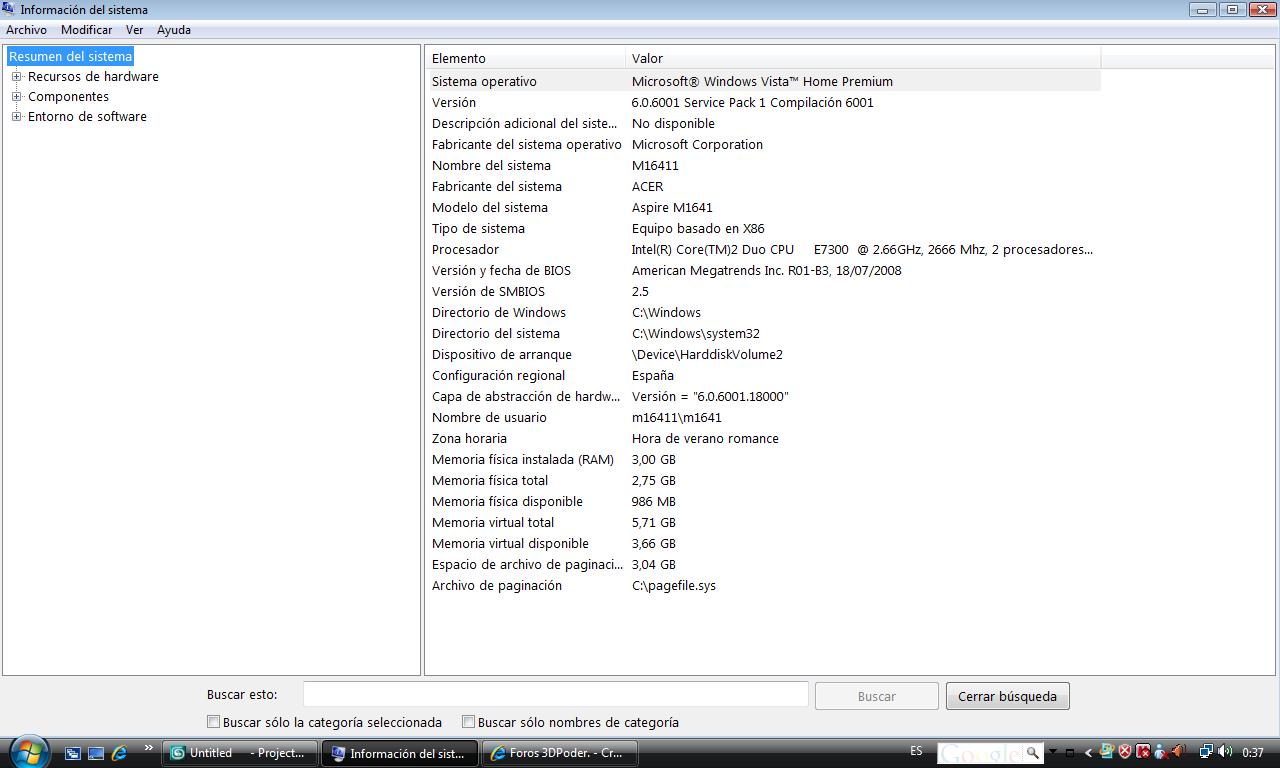Select Versión y fecha de BIOS row
The width and height of the screenshot is (1280, 768).
(764, 270)
